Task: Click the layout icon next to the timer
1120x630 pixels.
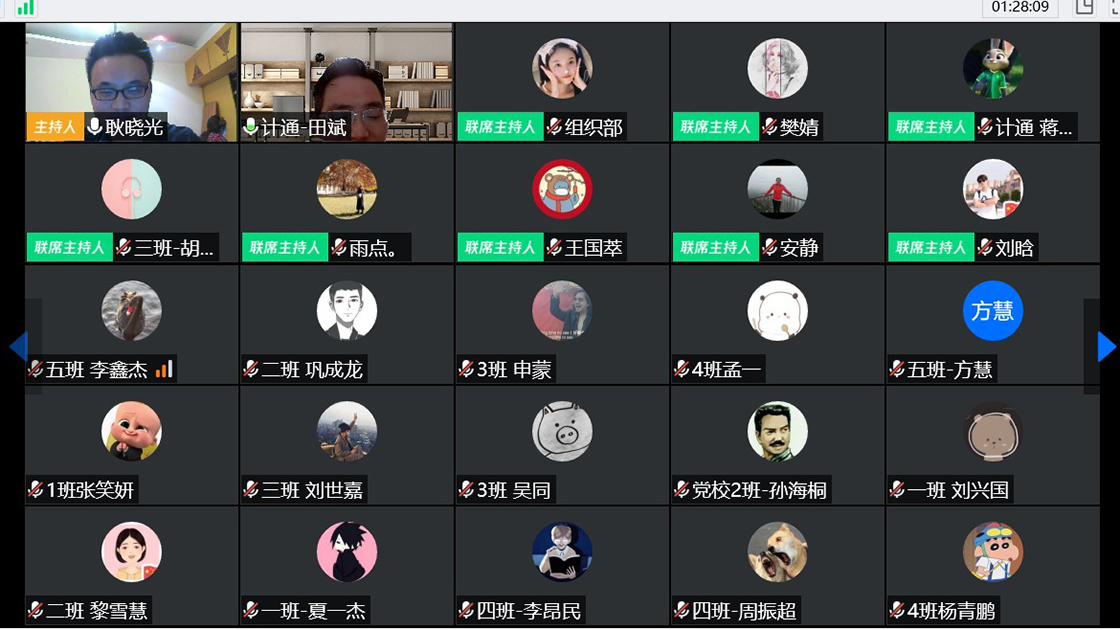Action: point(1084,8)
